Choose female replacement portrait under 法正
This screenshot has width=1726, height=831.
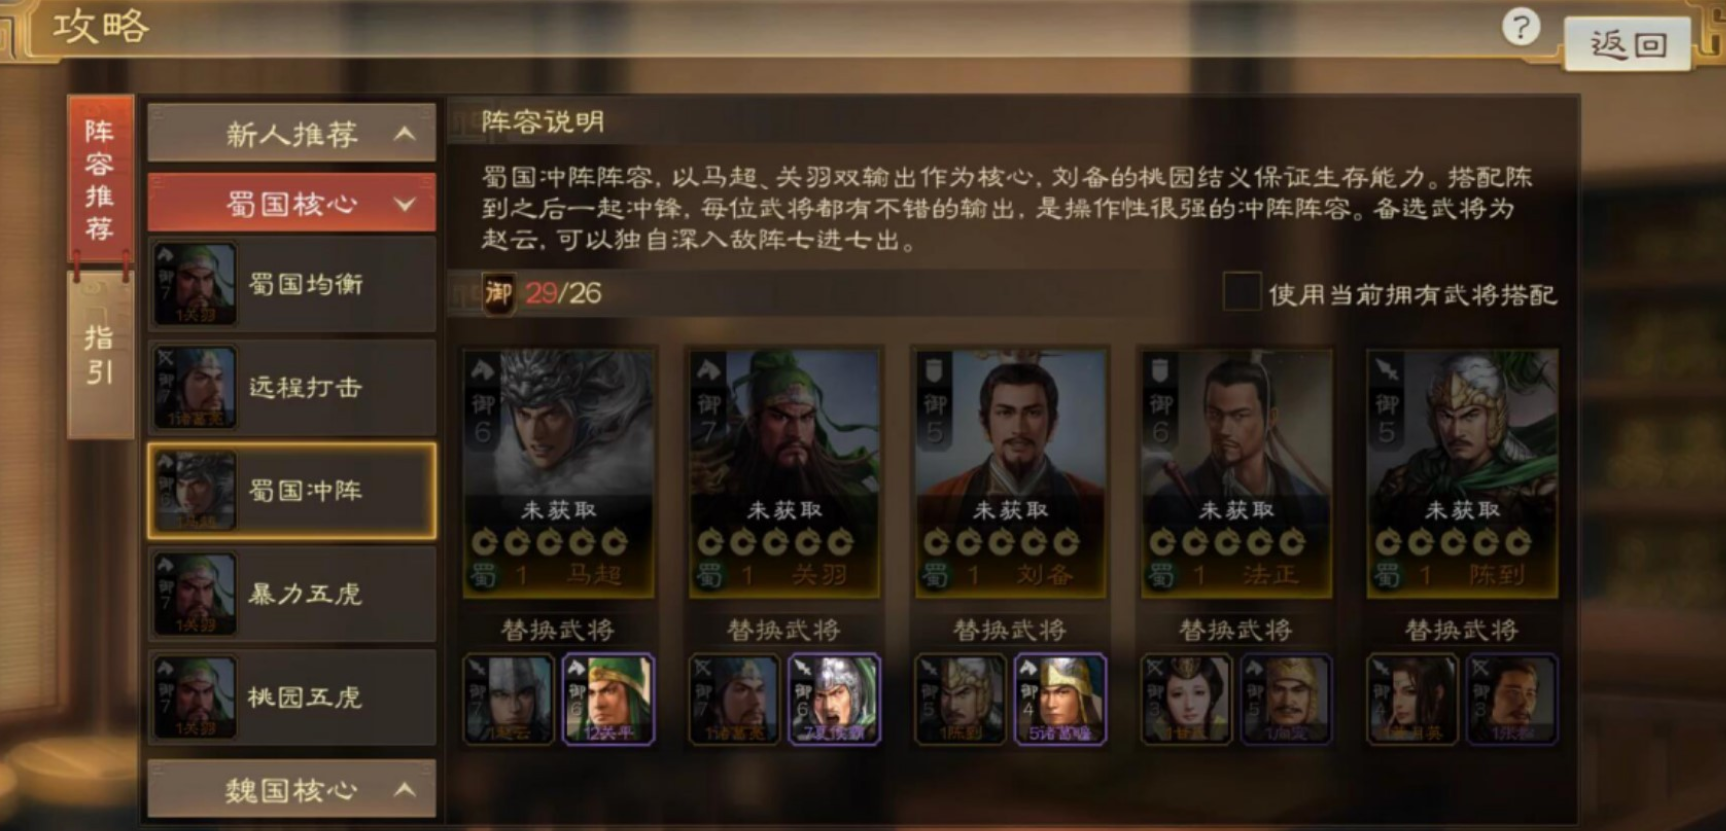[1187, 699]
